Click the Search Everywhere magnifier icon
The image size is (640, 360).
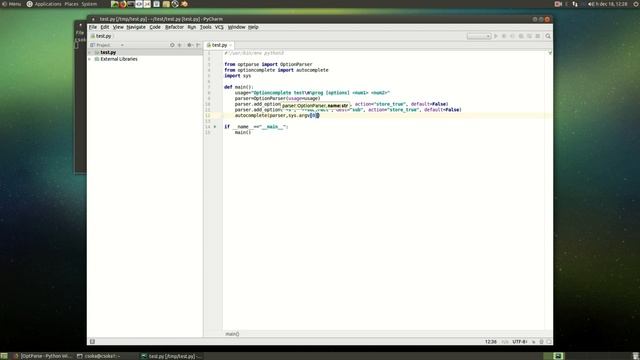(548, 36)
